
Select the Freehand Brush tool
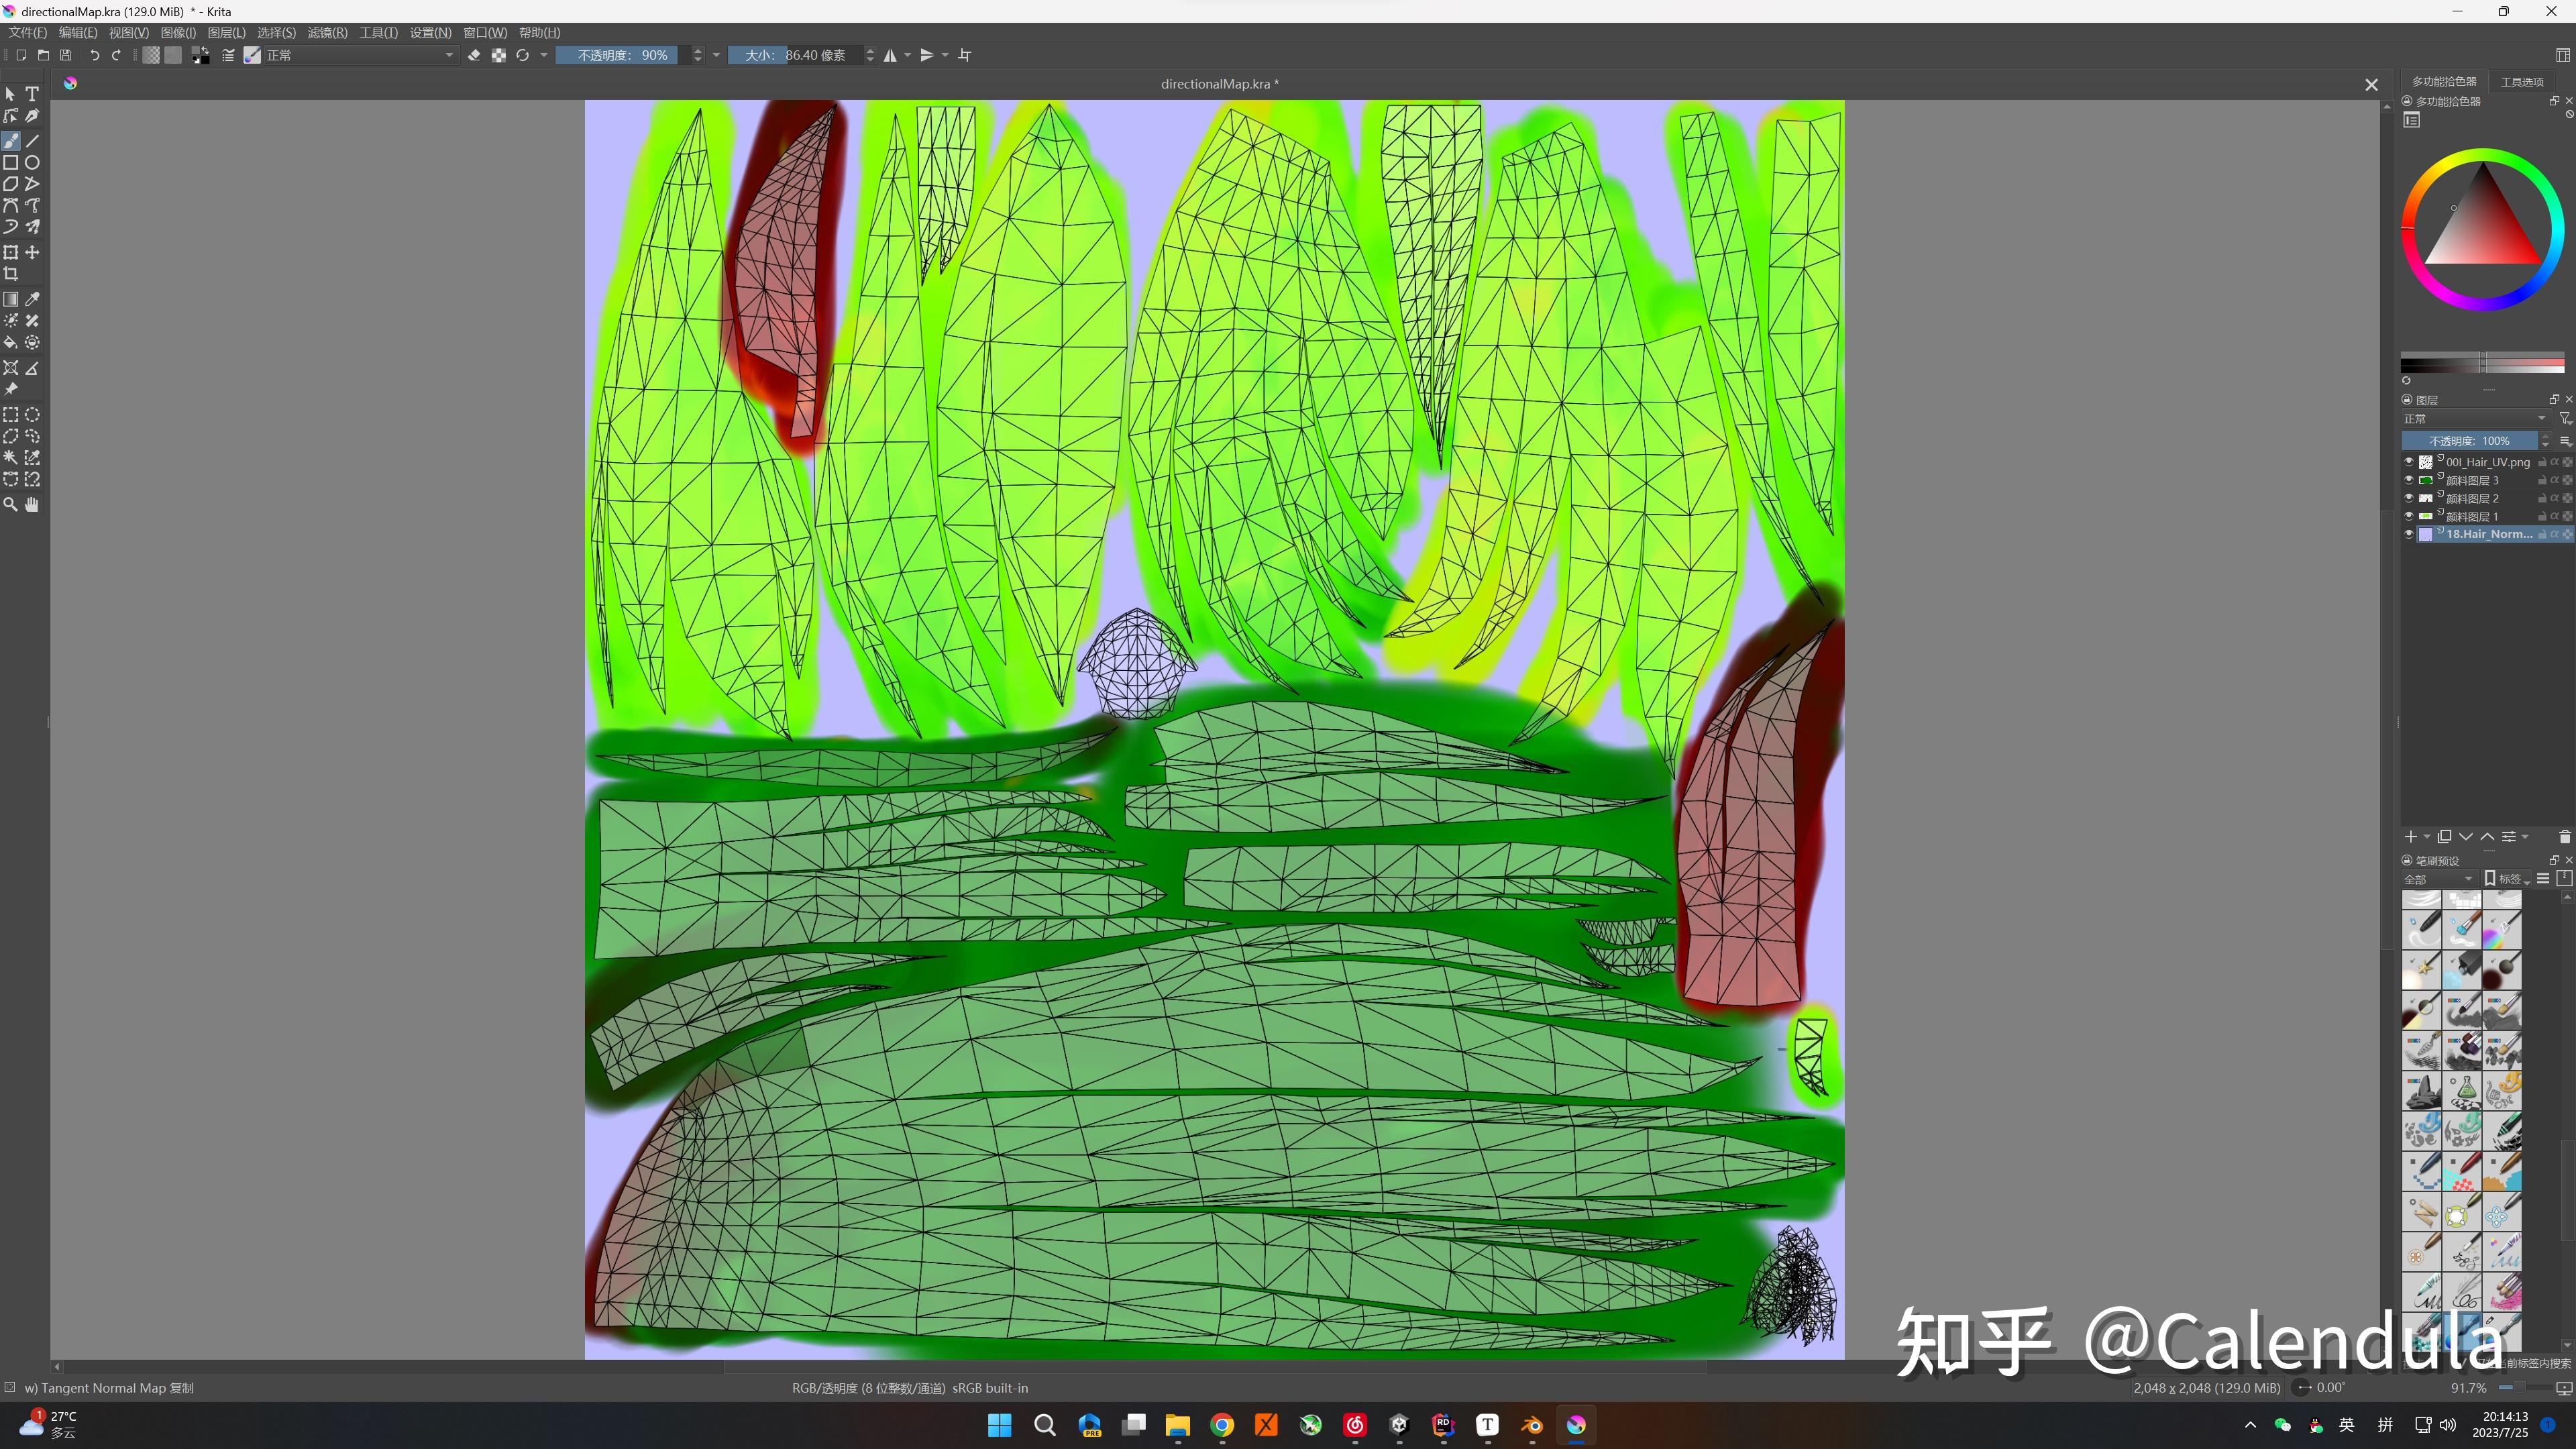point(11,140)
